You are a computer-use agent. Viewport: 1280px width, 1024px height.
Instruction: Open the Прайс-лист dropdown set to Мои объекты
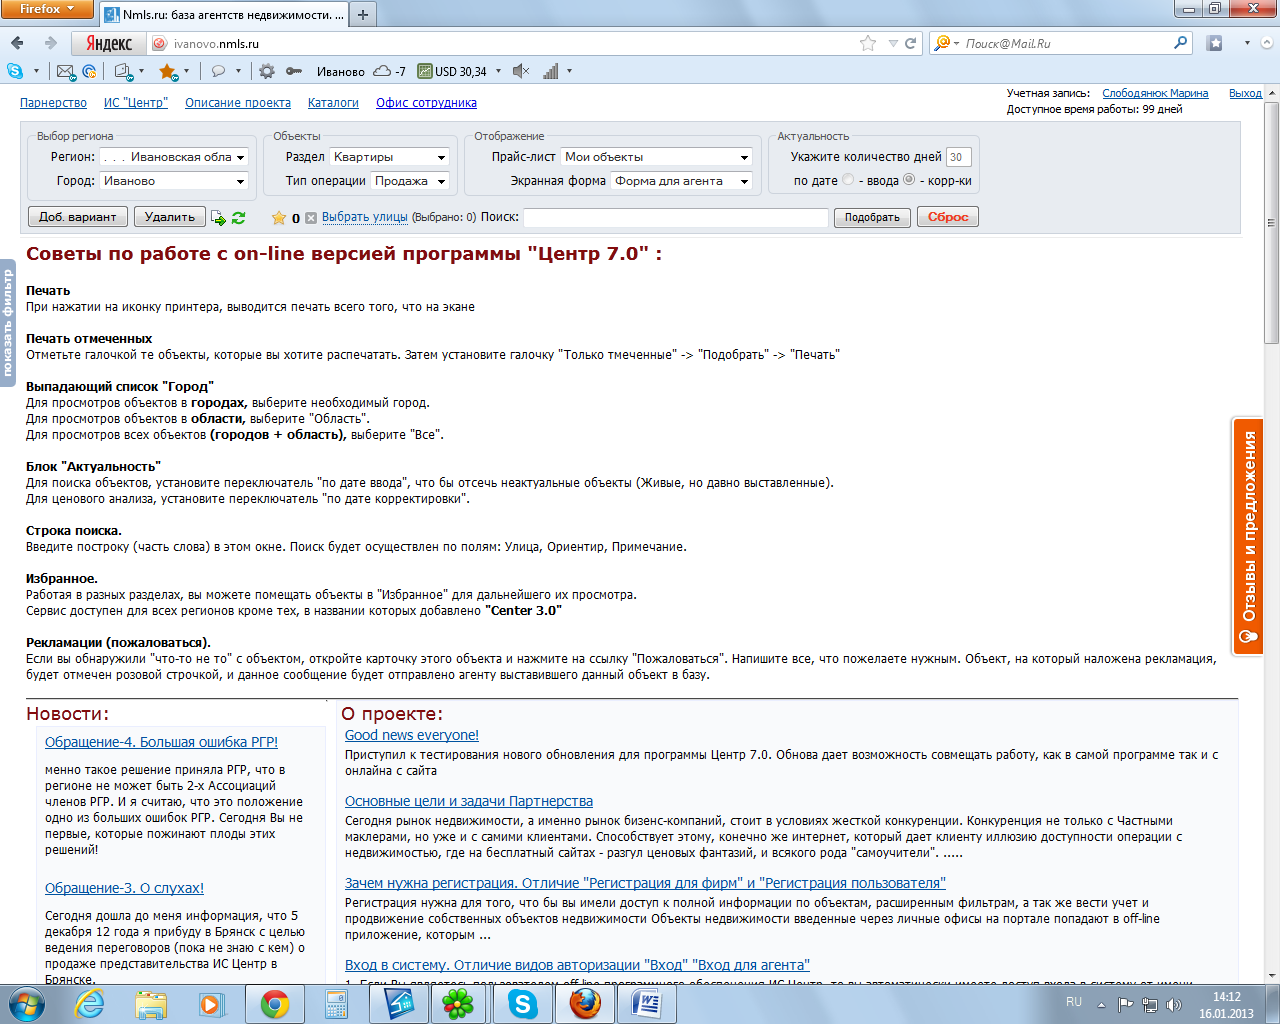click(x=656, y=157)
